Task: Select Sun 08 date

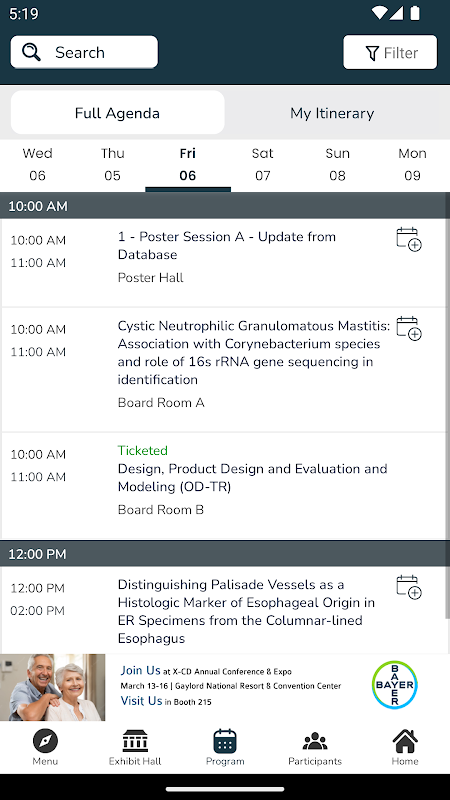Action: coord(337,164)
